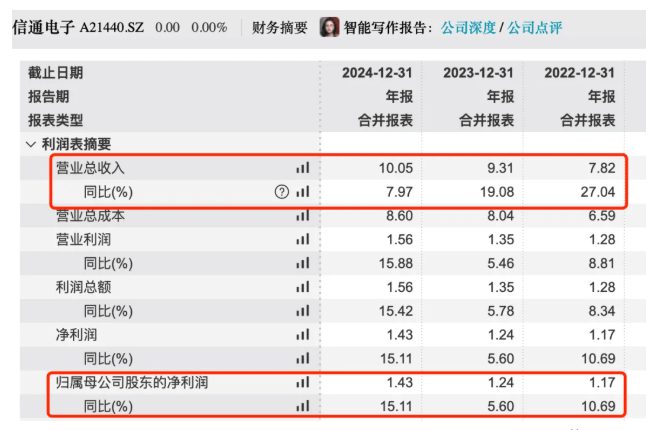Open the 公司深度 report link
Screen dimensions: 654x430
point(468,27)
